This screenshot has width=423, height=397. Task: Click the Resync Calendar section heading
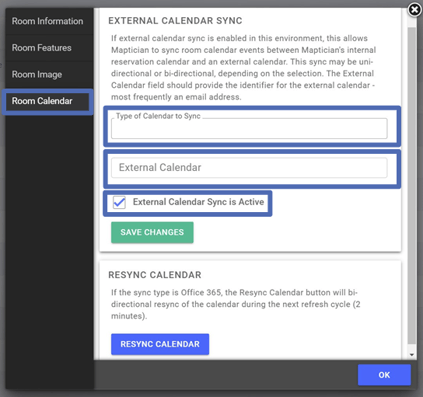(x=155, y=275)
